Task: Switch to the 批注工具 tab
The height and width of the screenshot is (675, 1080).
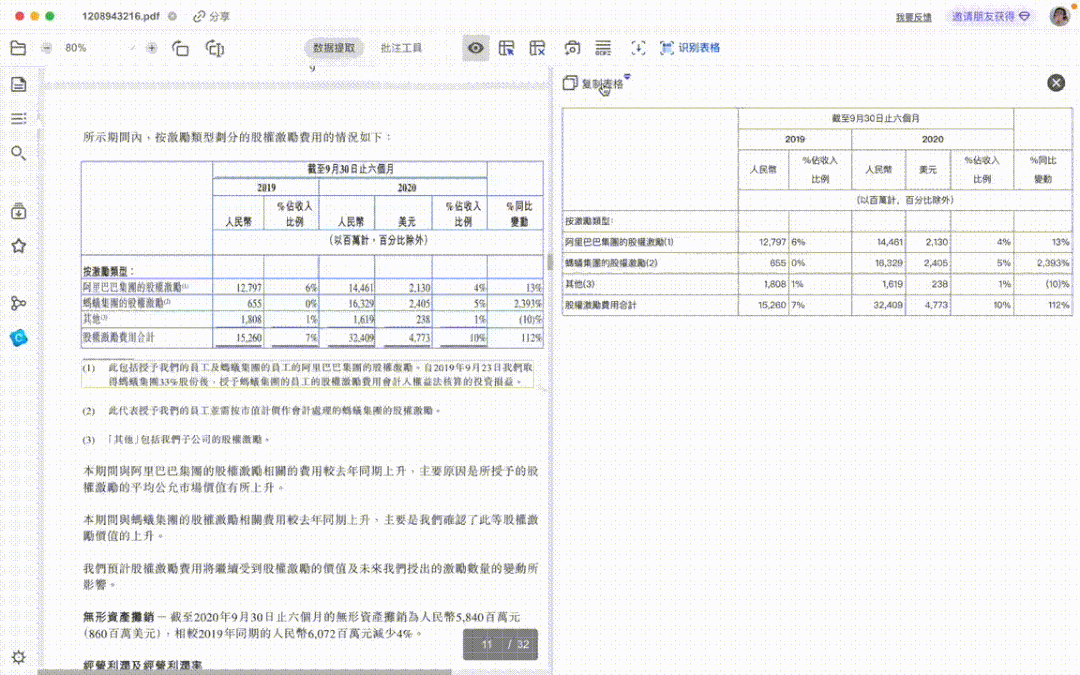Action: [x=401, y=48]
